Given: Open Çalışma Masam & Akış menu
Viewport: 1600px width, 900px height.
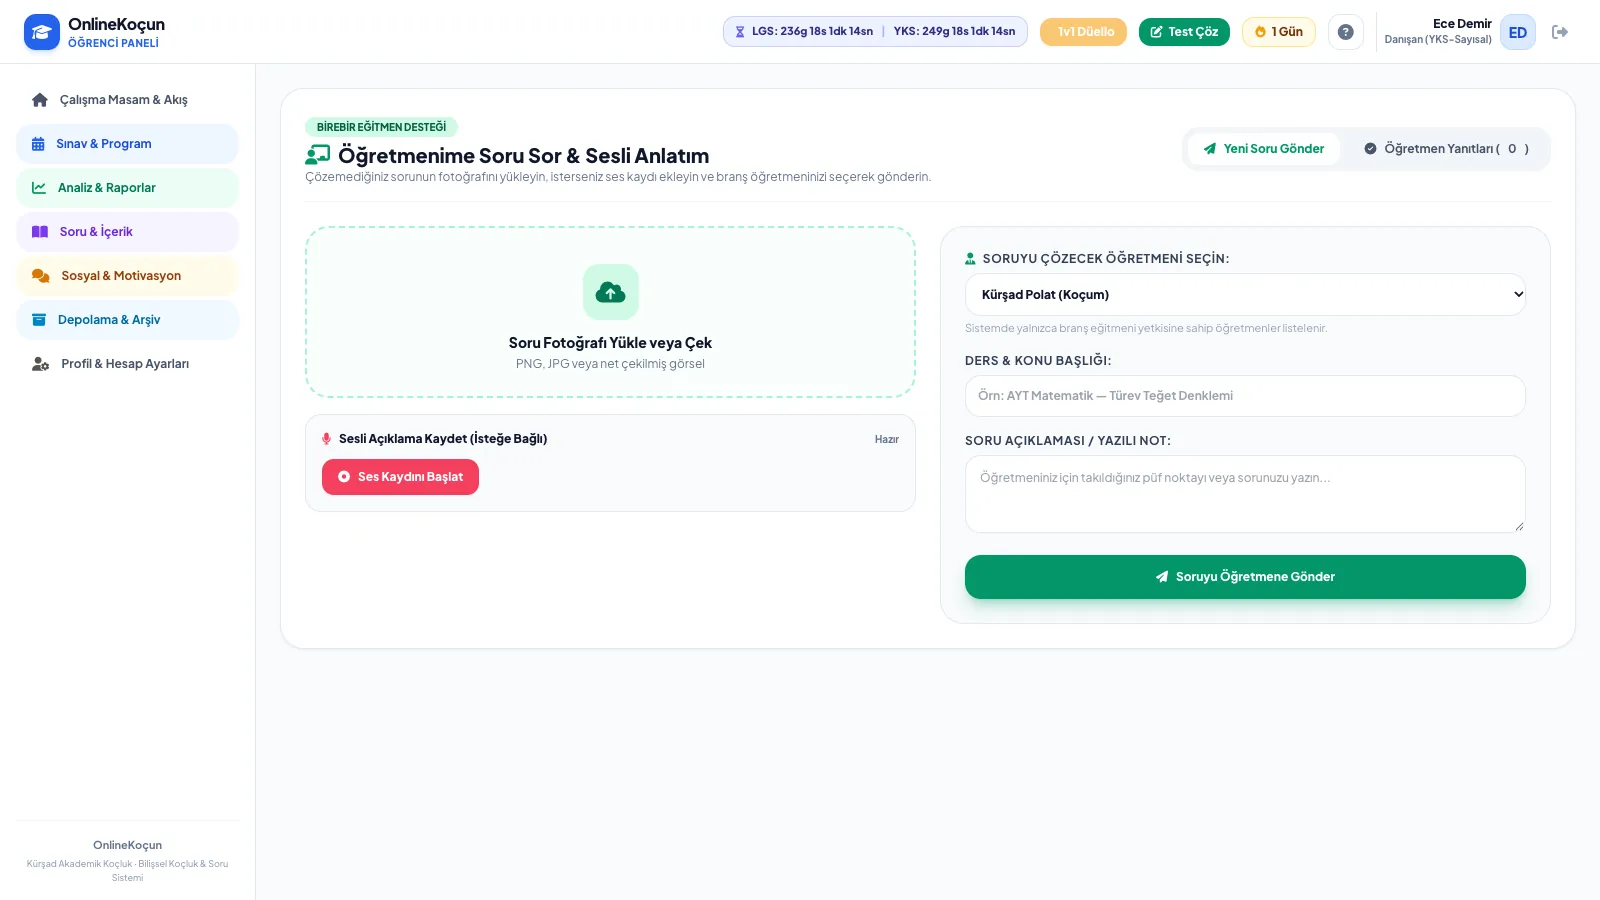Looking at the screenshot, I should [x=127, y=100].
